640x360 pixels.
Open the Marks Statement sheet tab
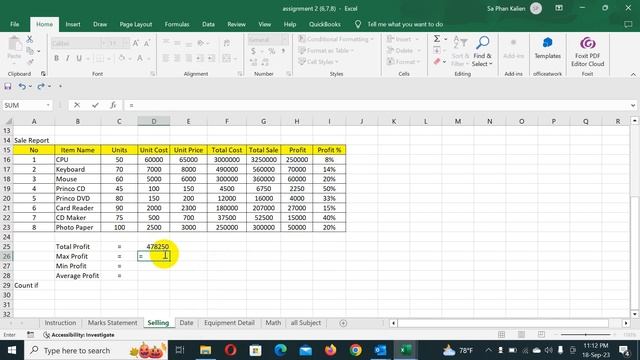pos(113,323)
